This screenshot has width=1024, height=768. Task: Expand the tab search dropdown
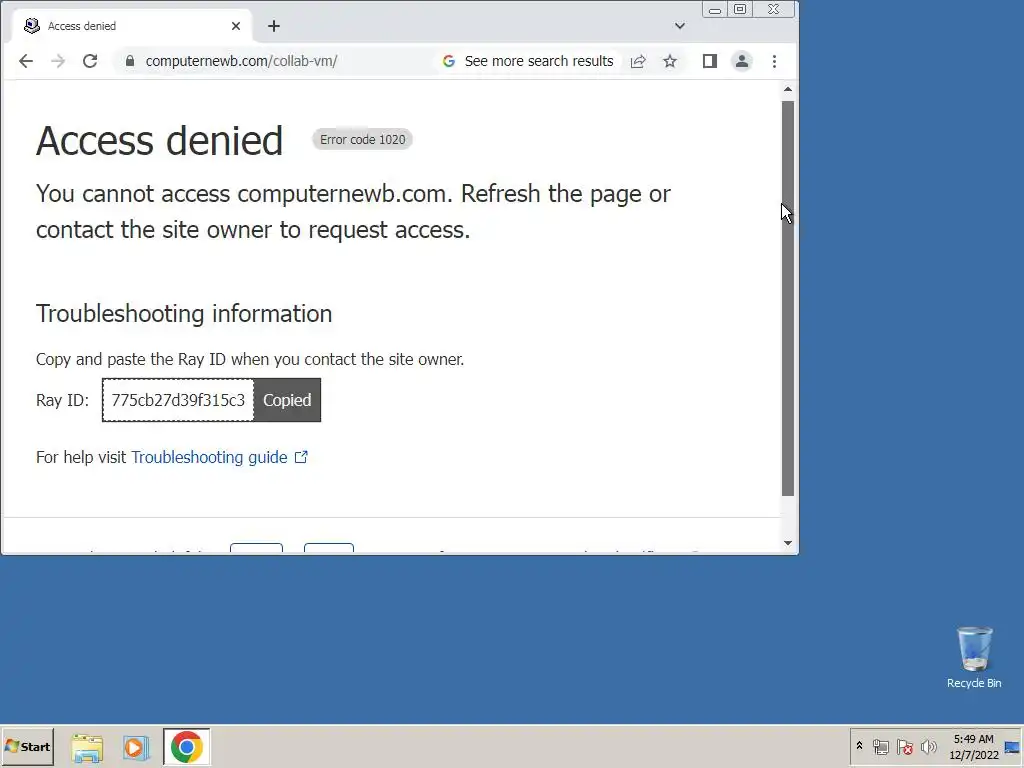680,26
